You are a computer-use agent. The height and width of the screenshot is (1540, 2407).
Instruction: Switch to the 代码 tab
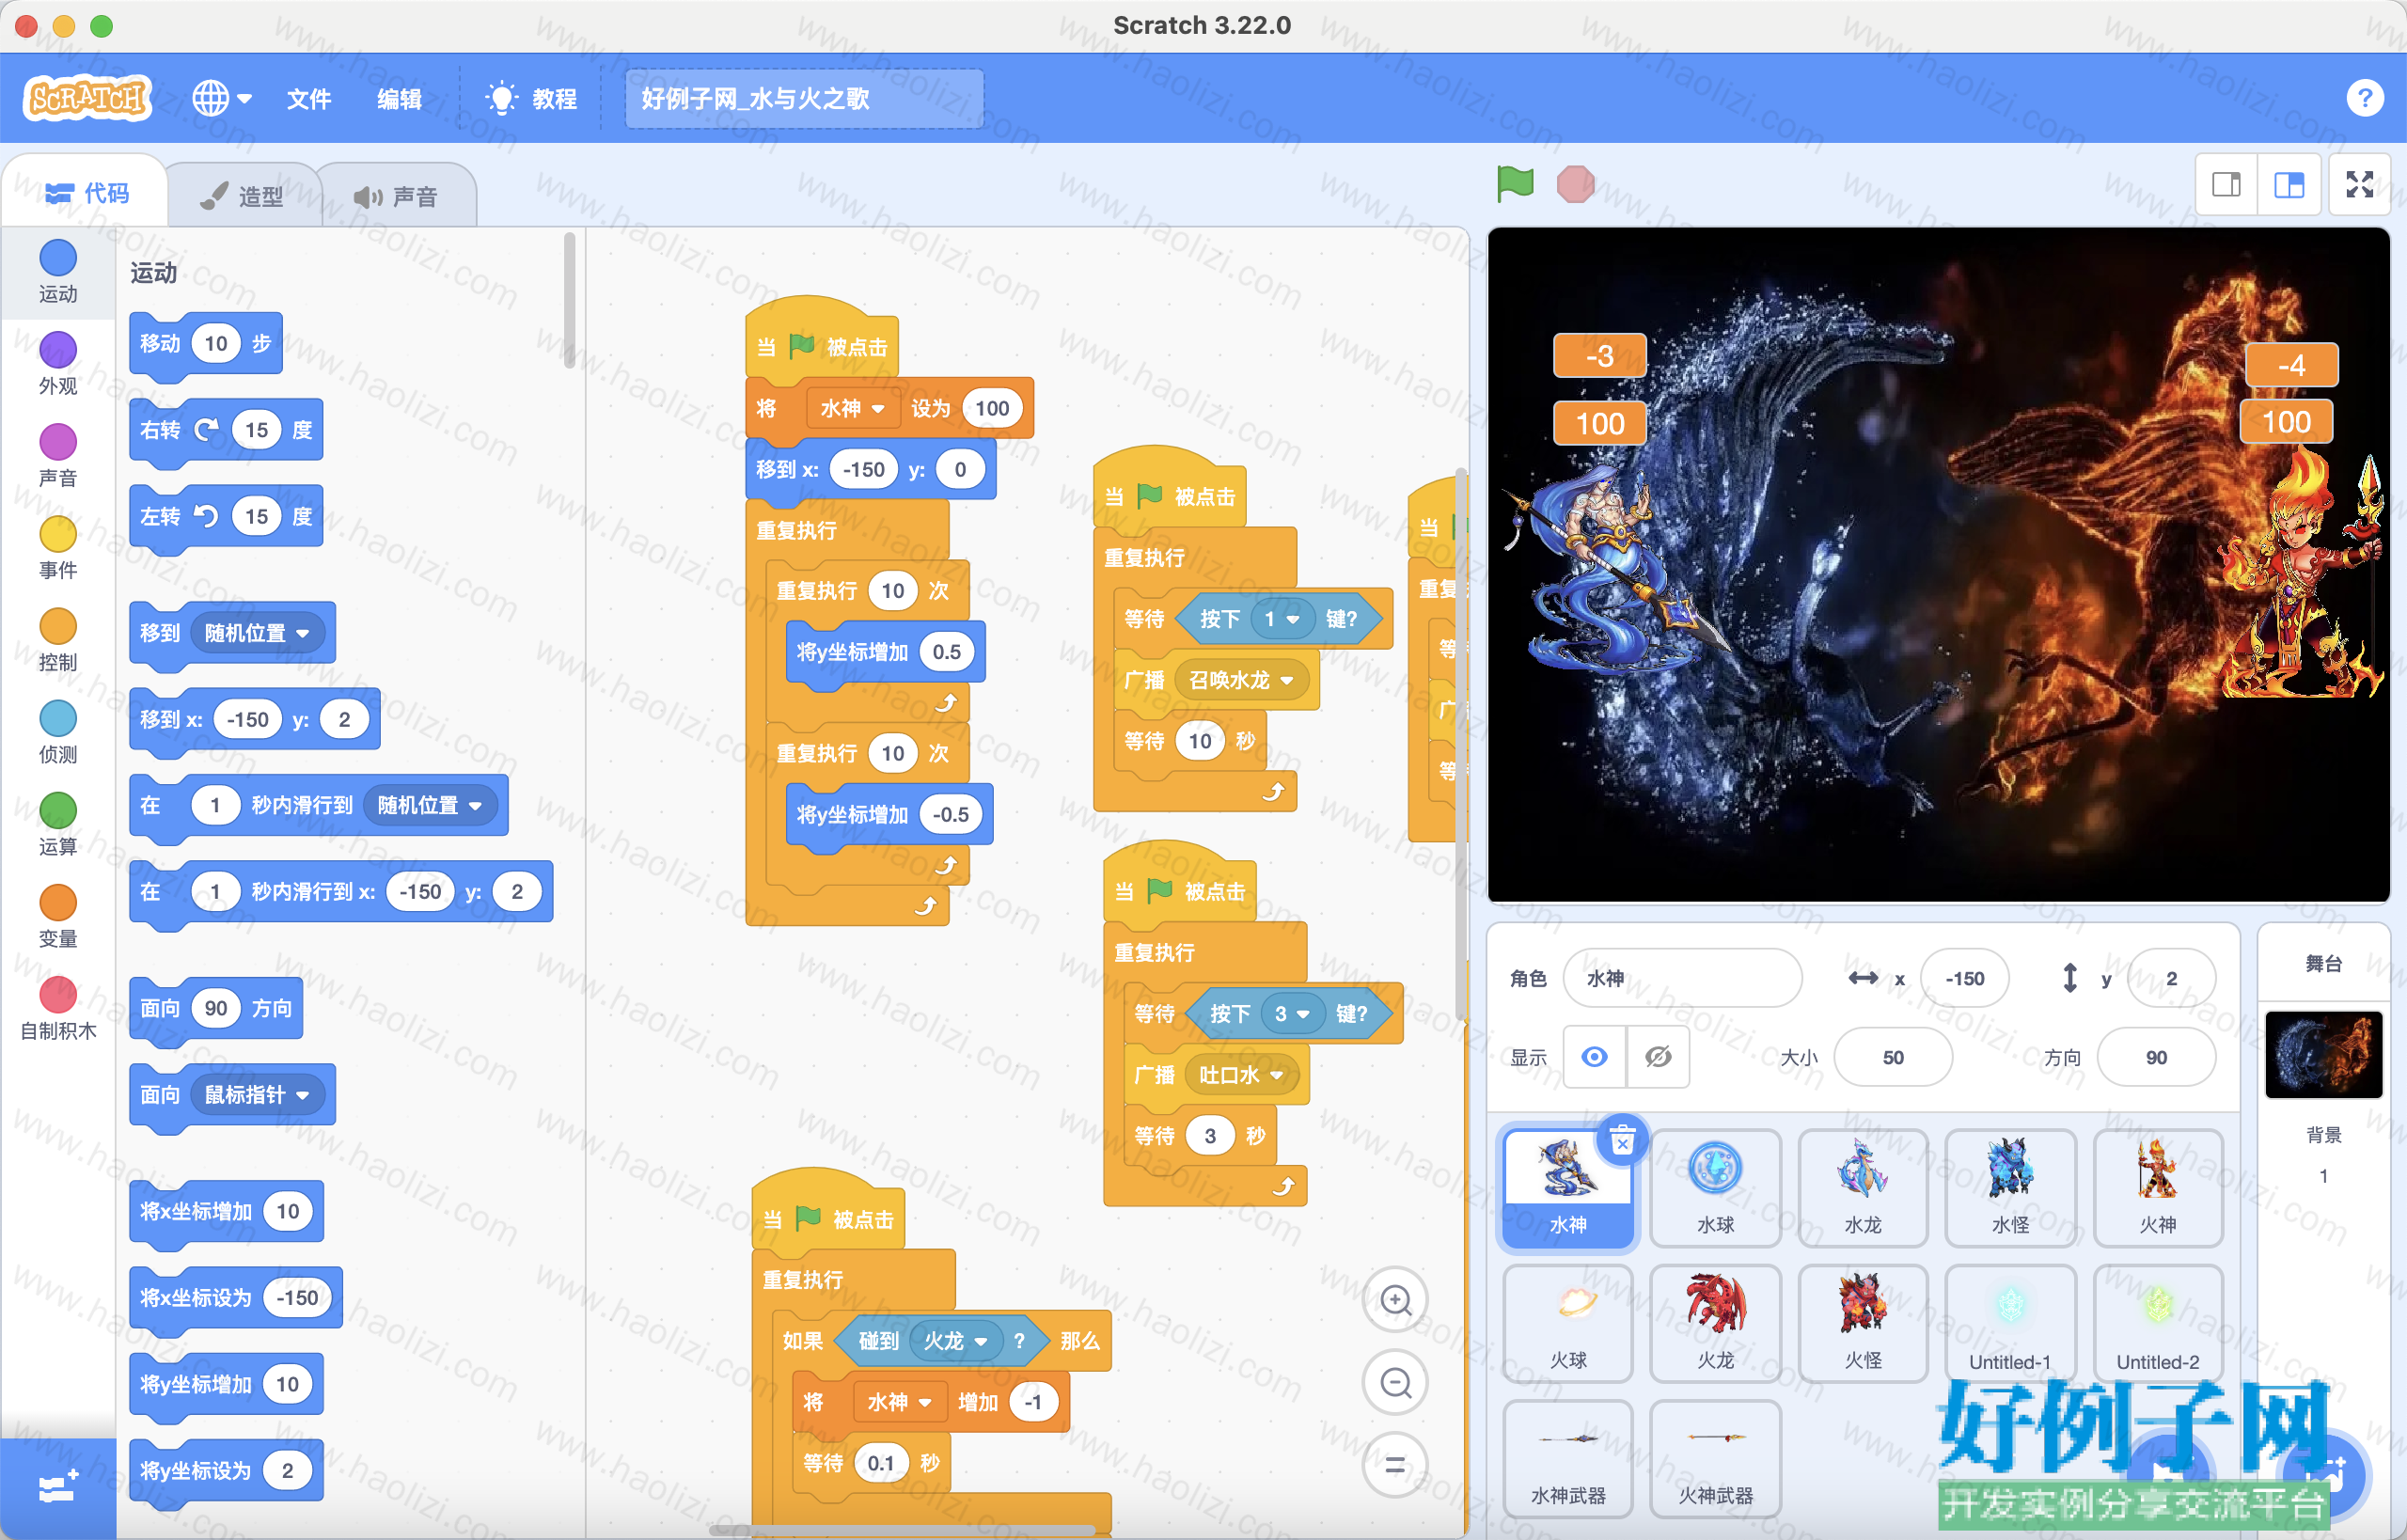click(x=87, y=193)
